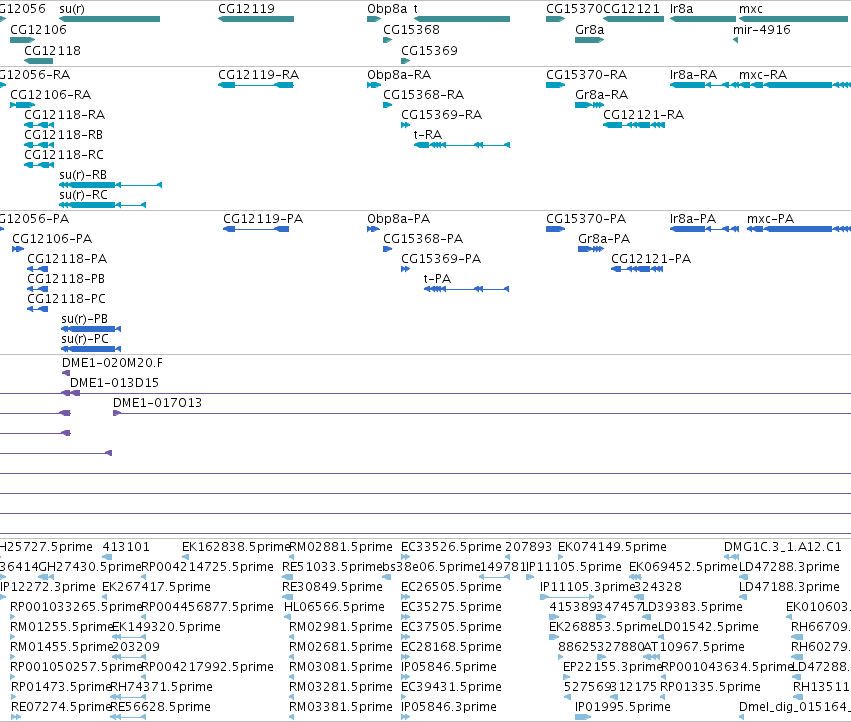851x722 pixels.
Task: Click the CG15370-PA protein label
Action: click(586, 219)
